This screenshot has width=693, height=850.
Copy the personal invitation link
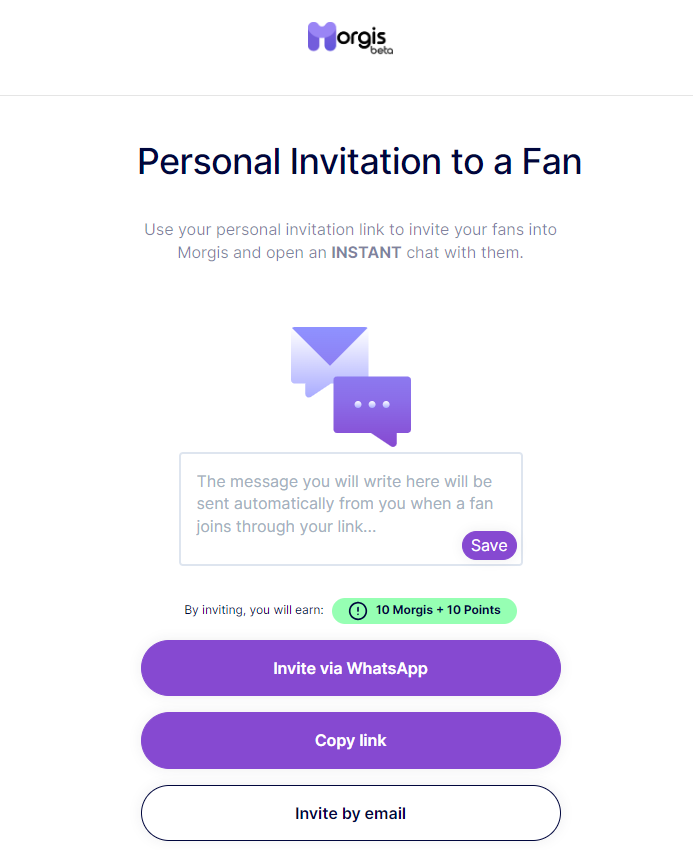tap(351, 740)
